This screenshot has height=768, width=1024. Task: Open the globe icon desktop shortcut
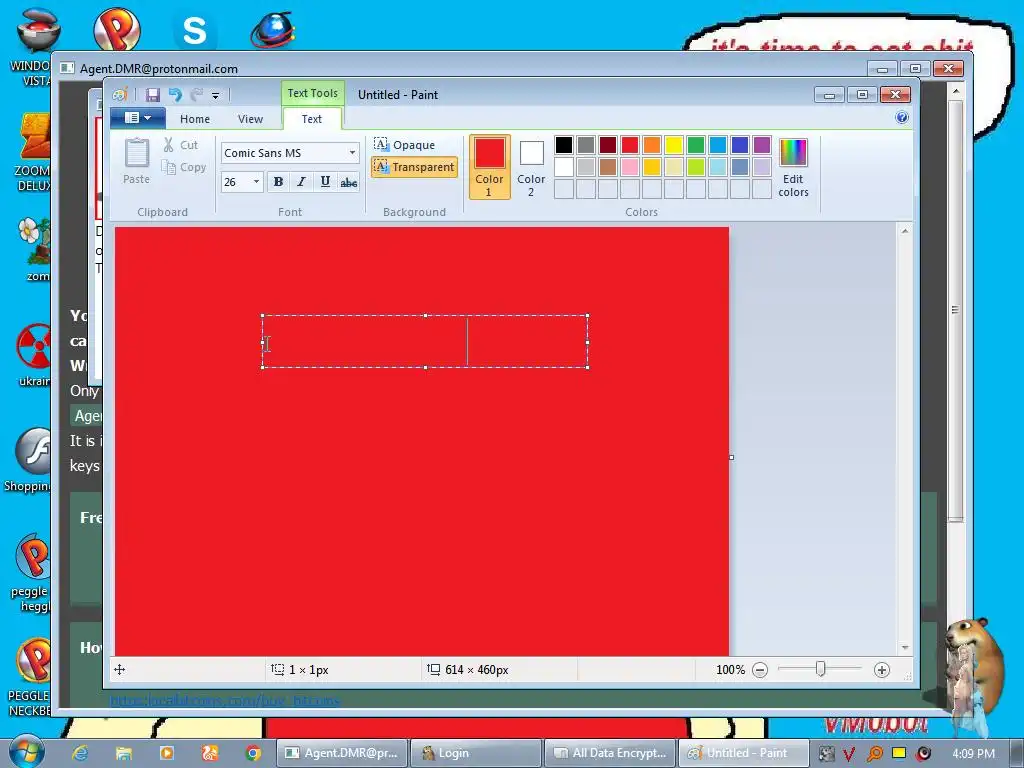(272, 30)
